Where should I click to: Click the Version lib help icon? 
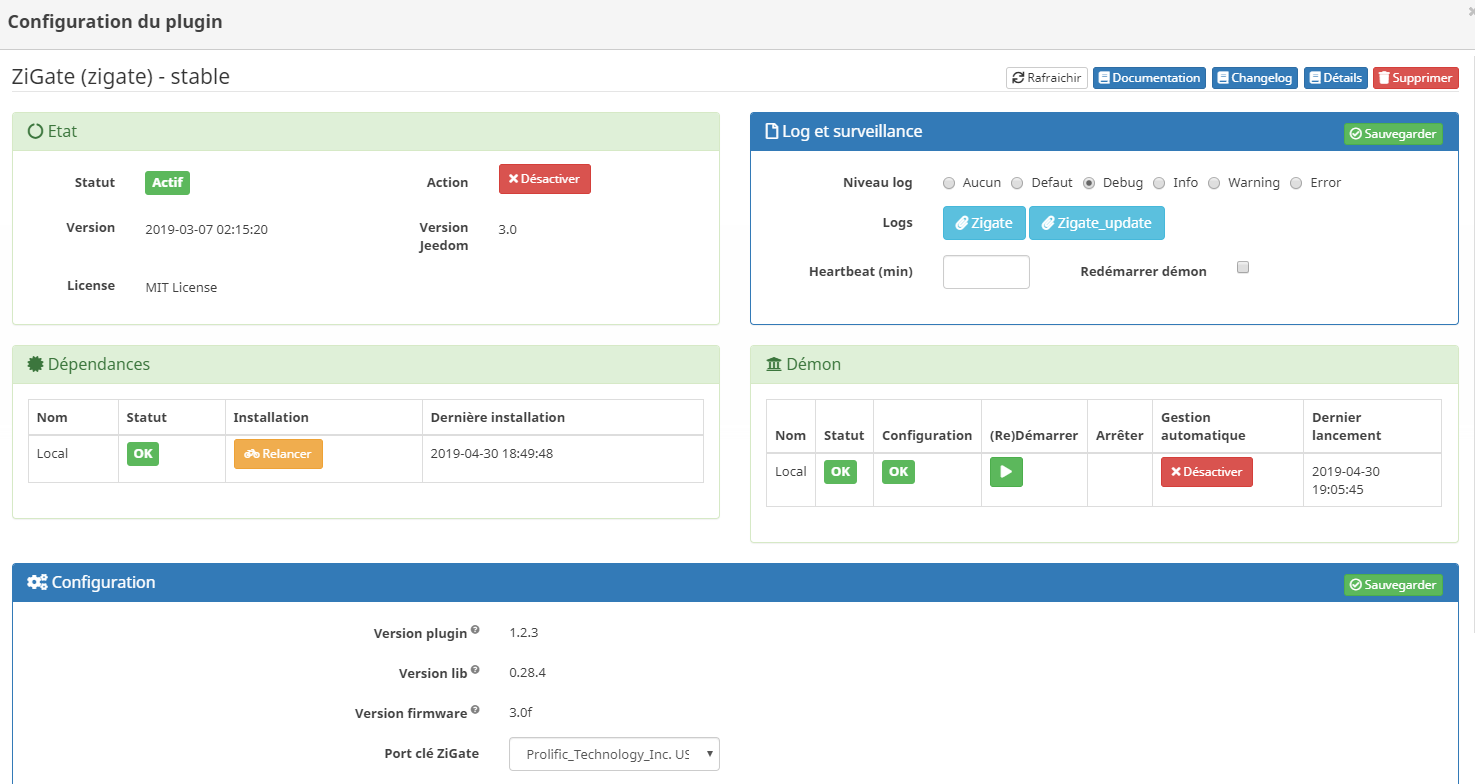[x=475, y=670]
